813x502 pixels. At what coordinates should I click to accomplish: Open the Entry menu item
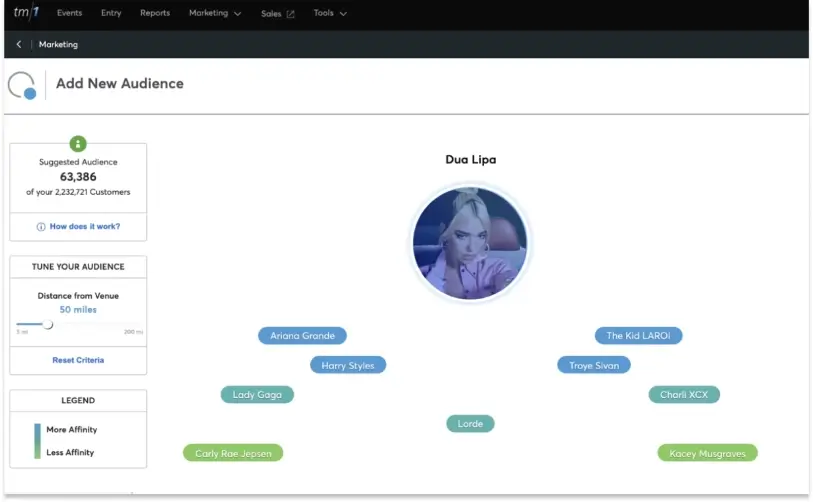(111, 13)
